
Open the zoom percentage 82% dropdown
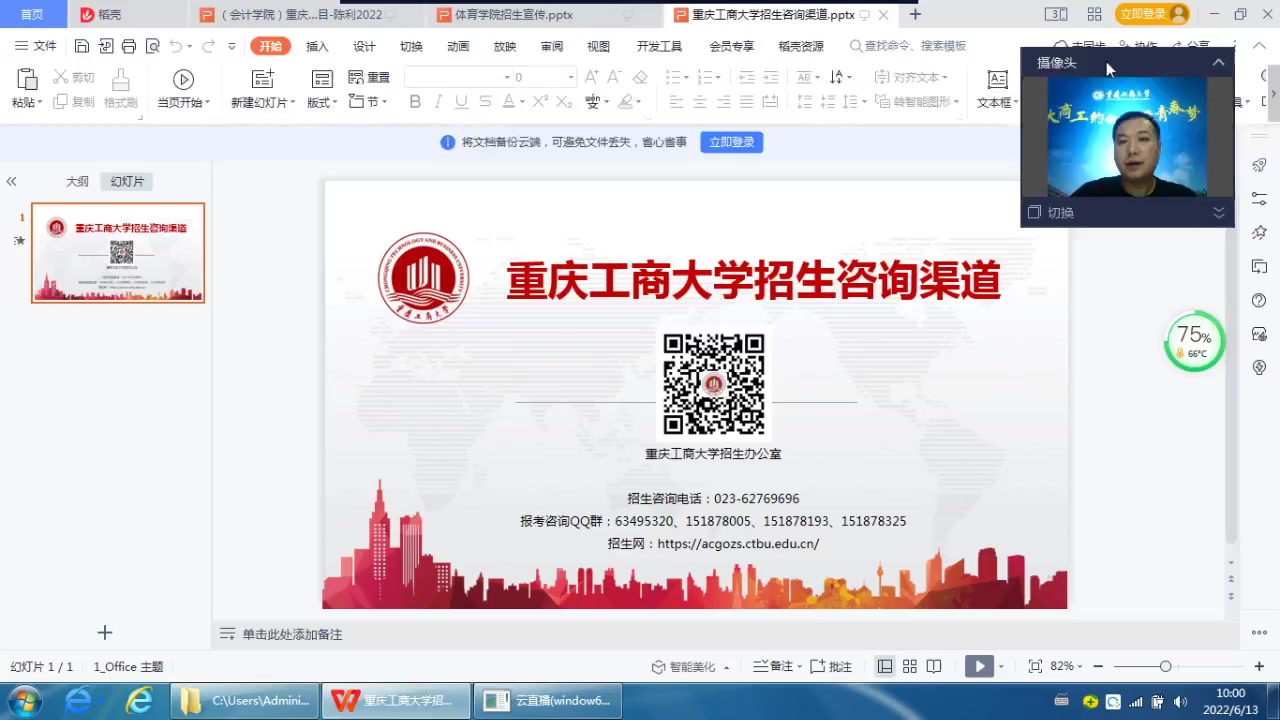1066,666
